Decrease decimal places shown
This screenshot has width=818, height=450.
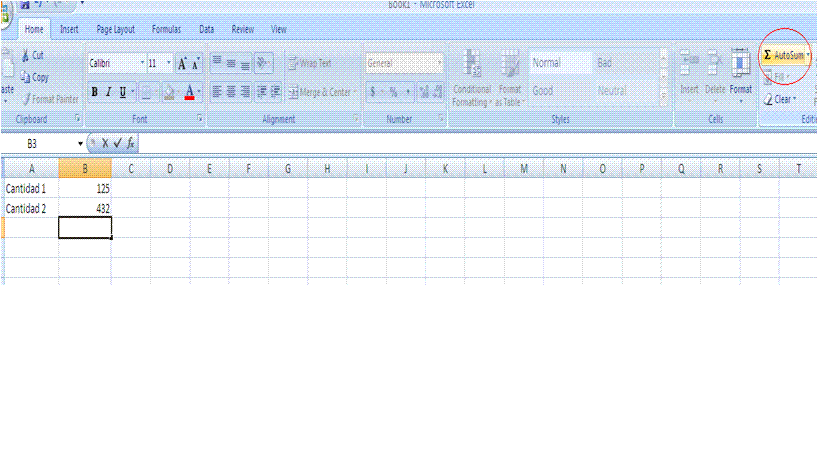pyautogui.click(x=438, y=92)
